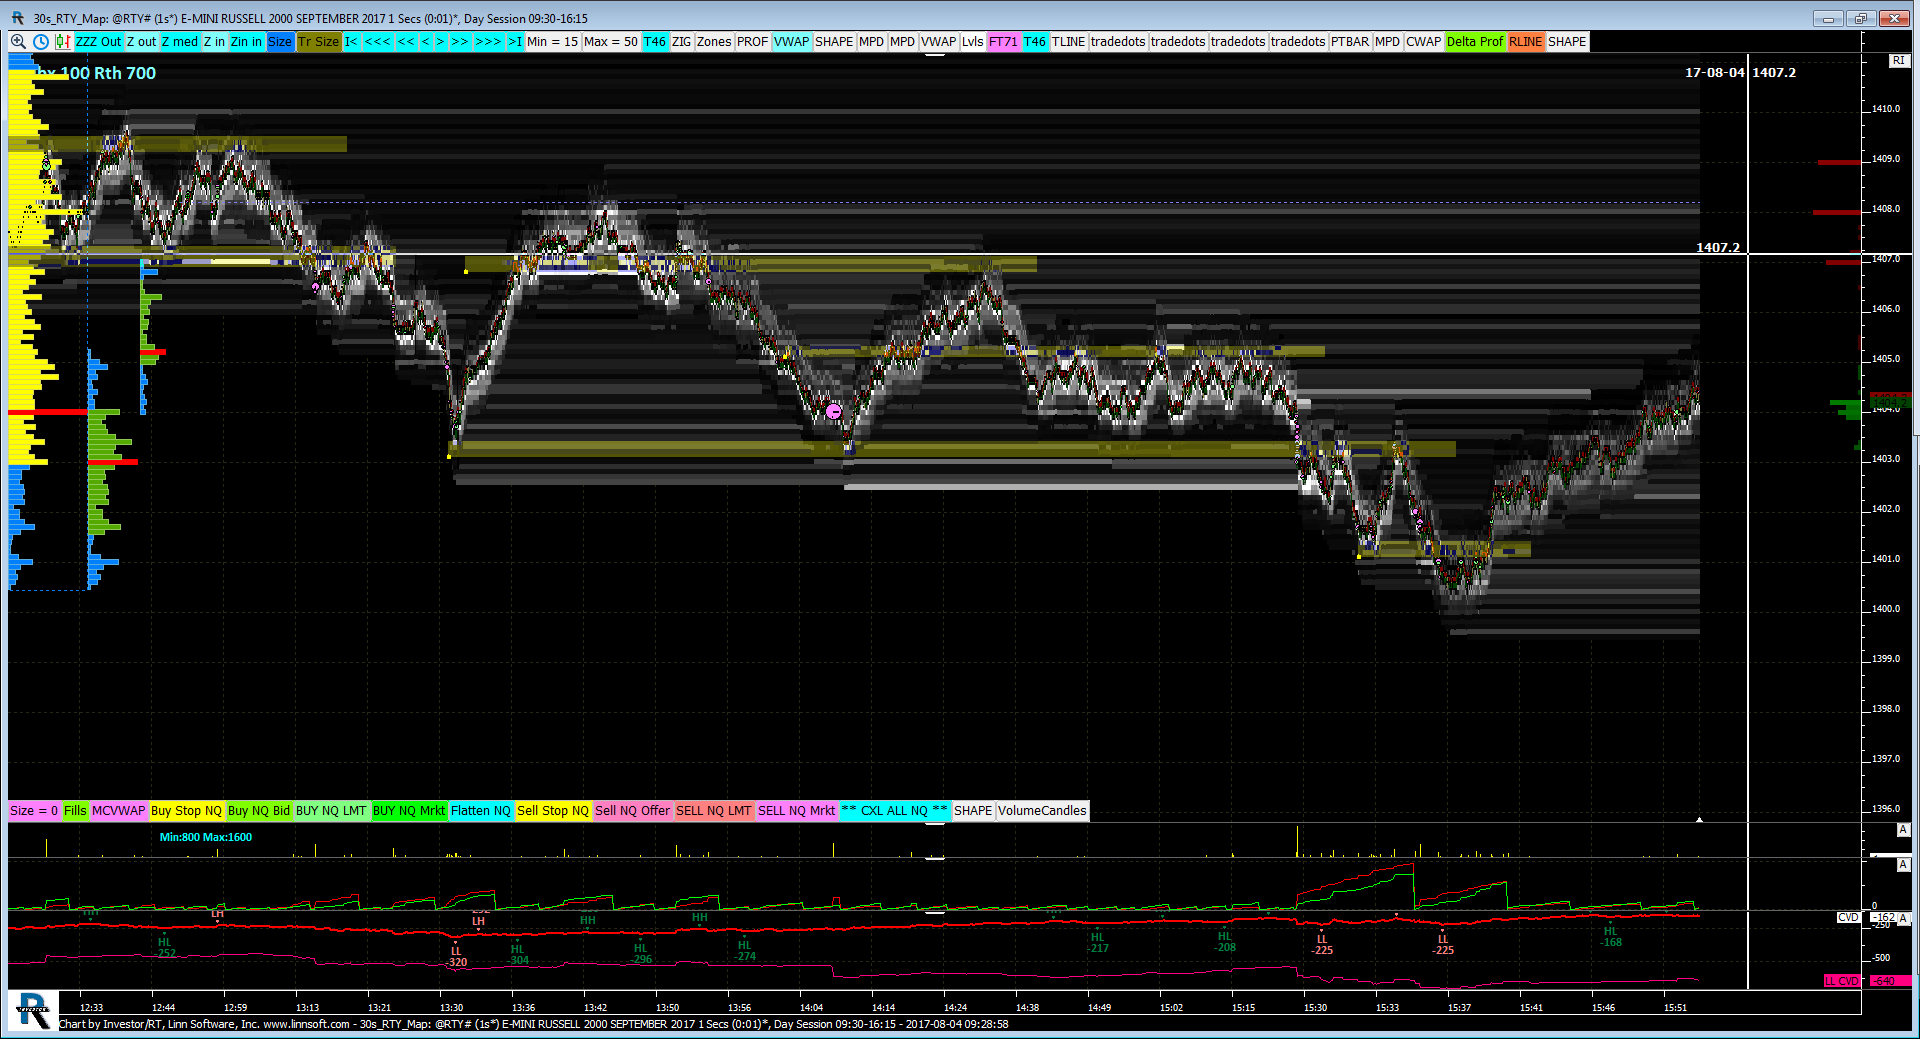Toggle the Zones indicator

pyautogui.click(x=714, y=42)
